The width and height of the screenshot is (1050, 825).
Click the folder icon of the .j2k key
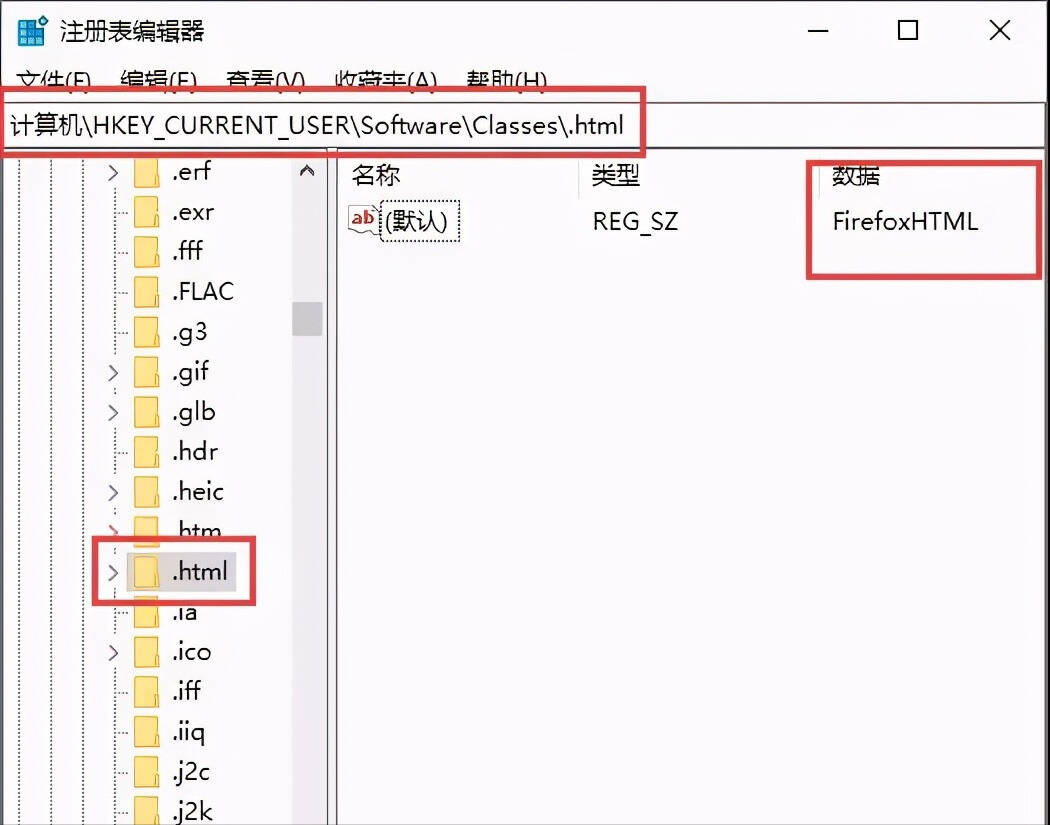tap(147, 811)
